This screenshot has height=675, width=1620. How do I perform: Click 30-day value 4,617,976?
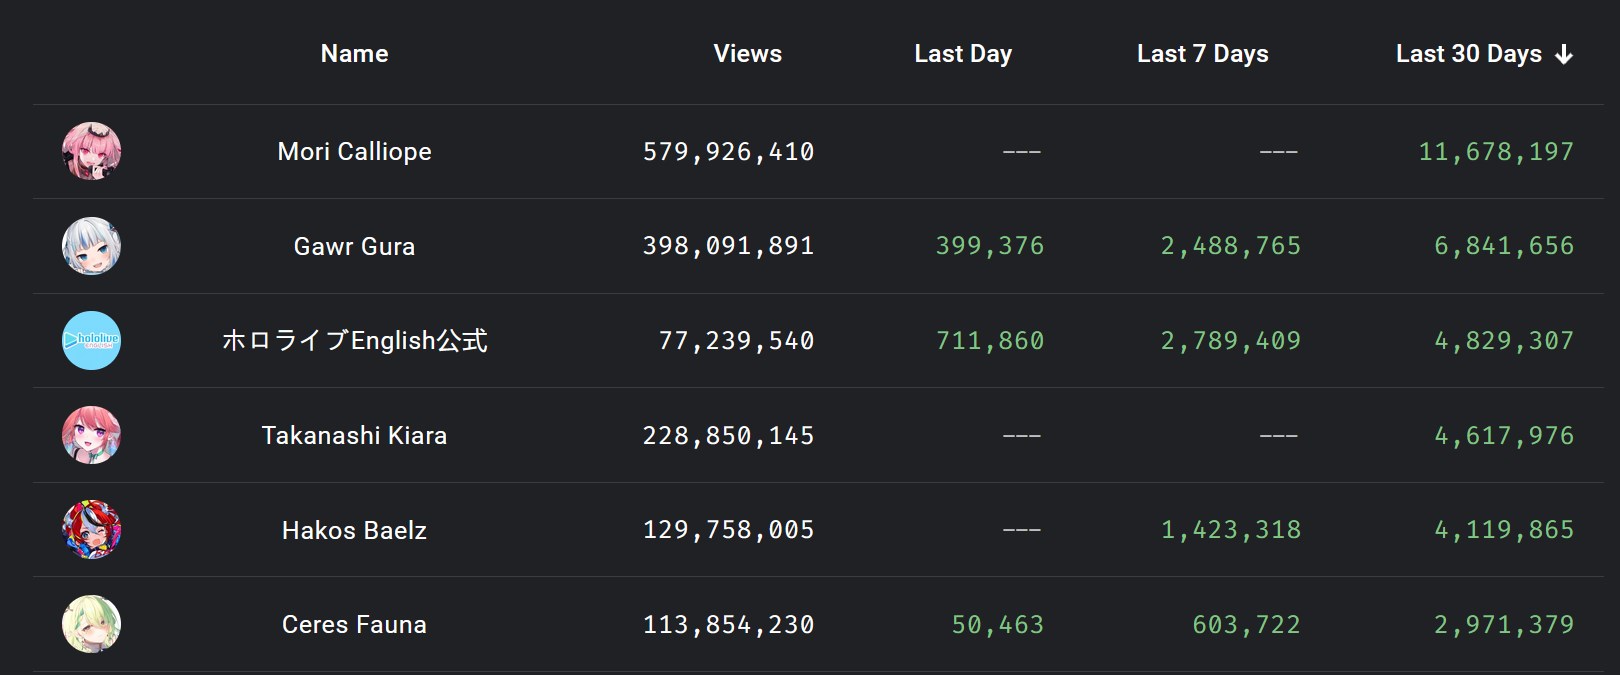pos(1504,435)
